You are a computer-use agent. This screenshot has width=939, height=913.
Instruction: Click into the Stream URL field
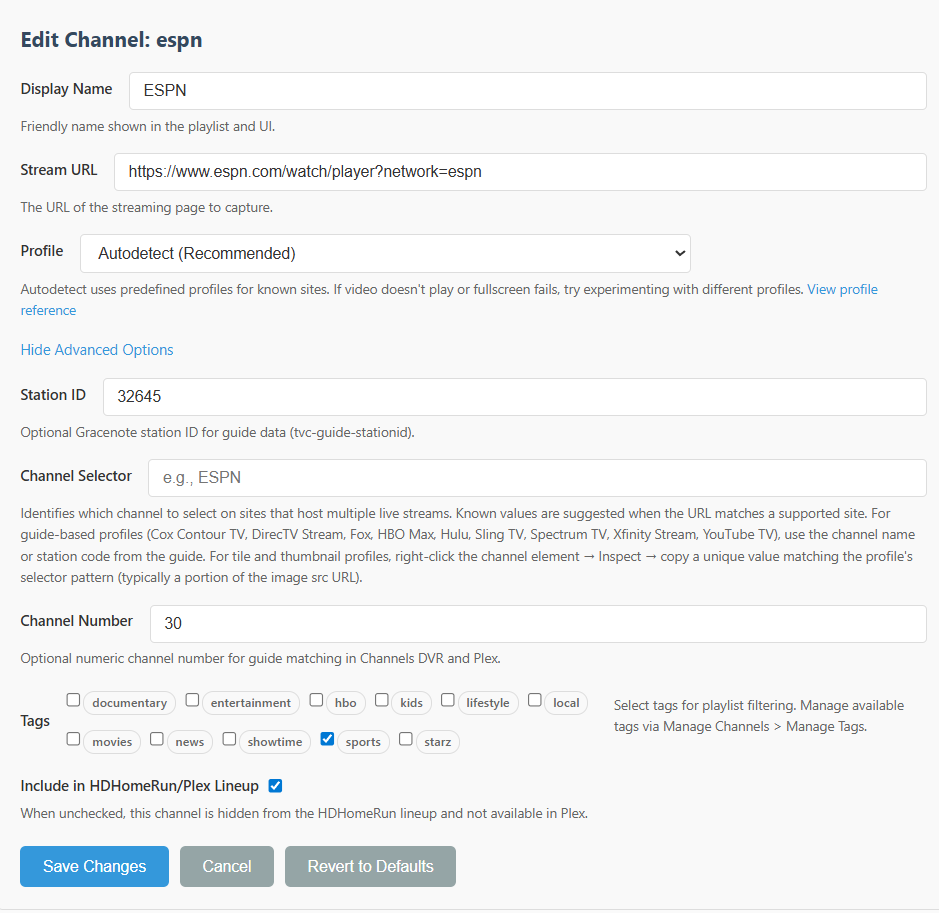pos(520,172)
